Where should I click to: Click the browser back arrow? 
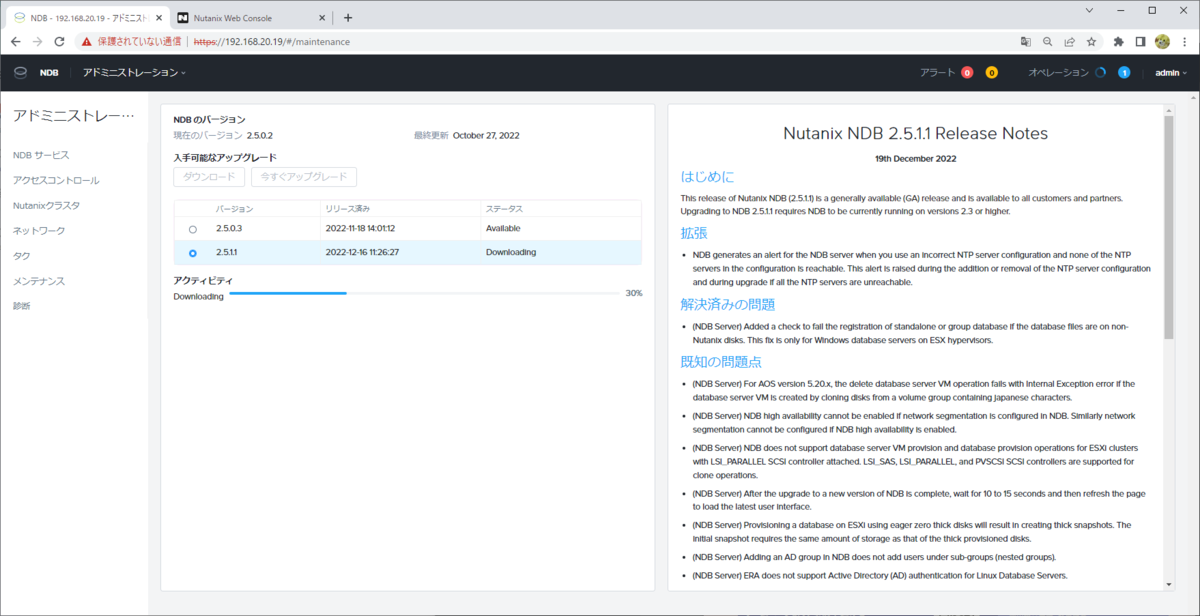pyautogui.click(x=15, y=42)
